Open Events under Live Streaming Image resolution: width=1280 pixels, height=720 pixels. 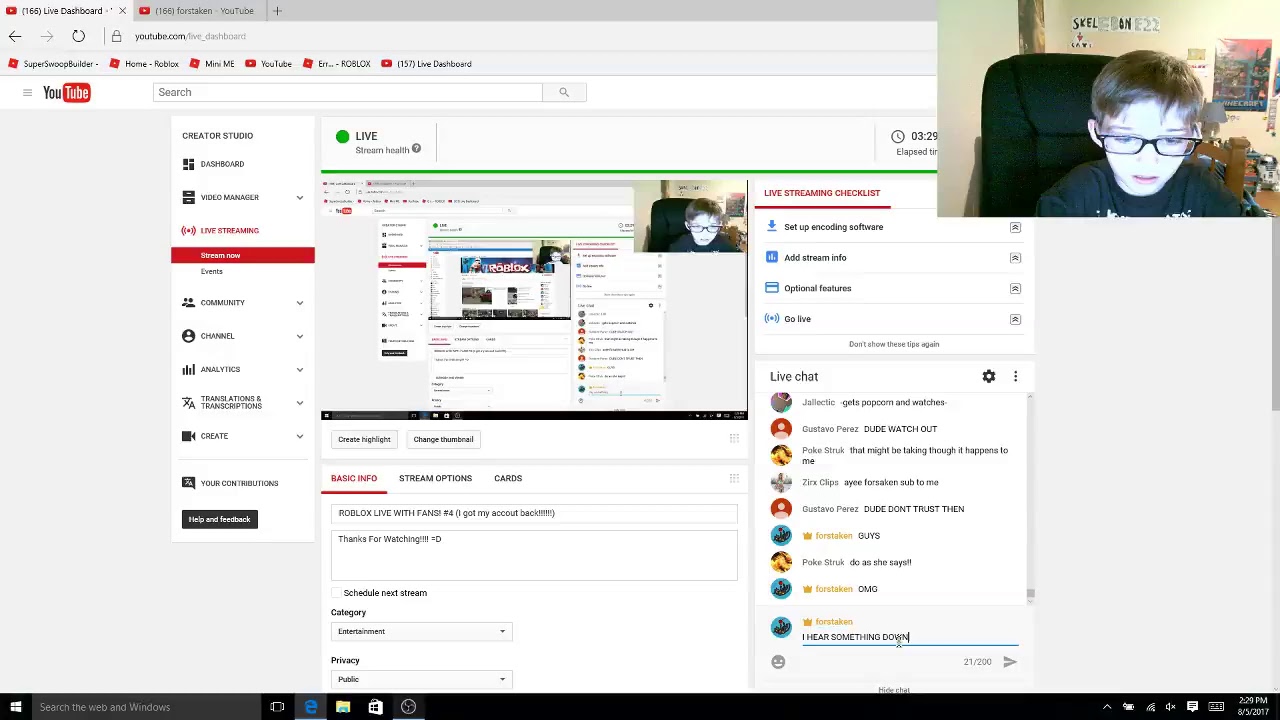coord(211,271)
